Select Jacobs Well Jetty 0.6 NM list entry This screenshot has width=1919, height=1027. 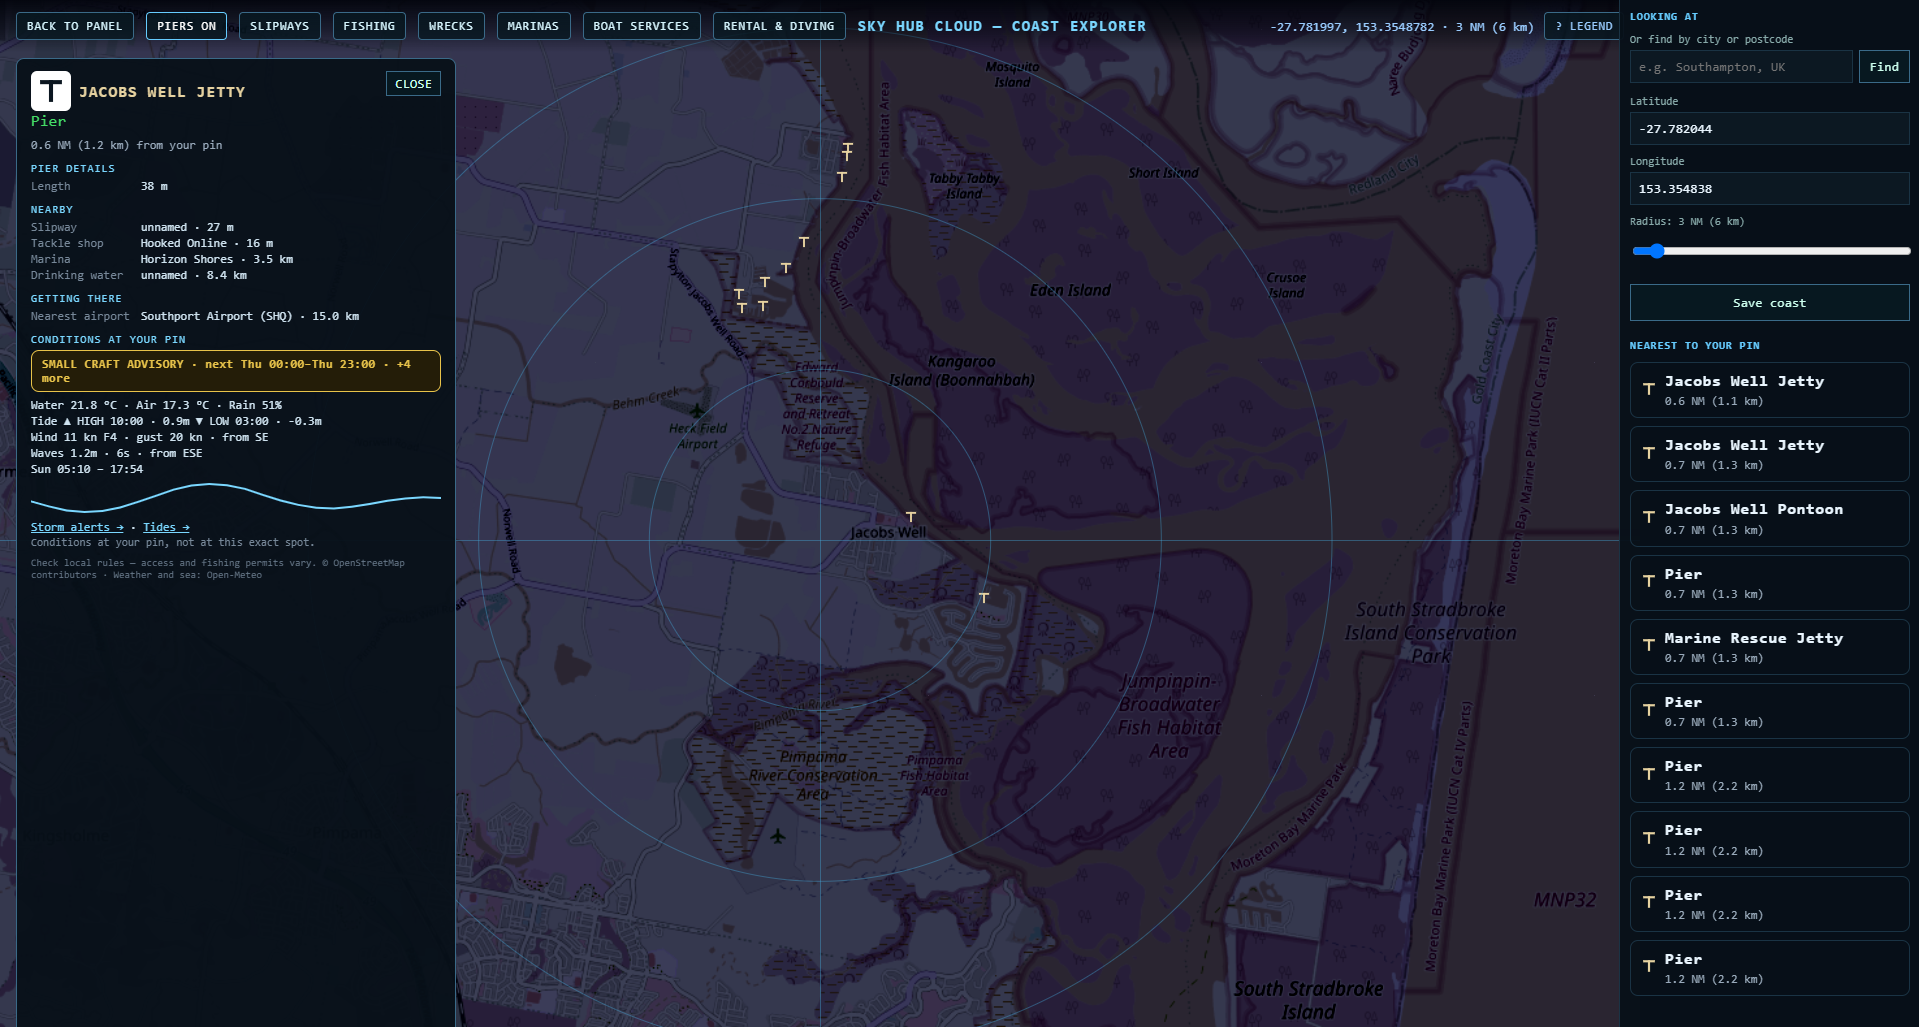(x=1769, y=390)
